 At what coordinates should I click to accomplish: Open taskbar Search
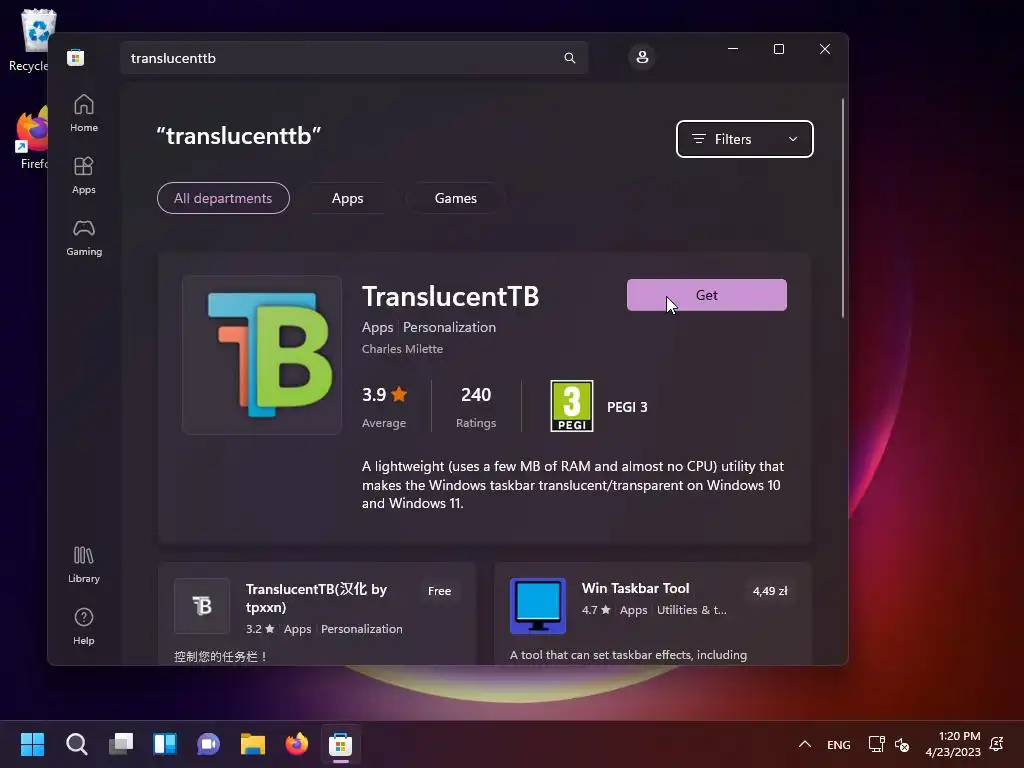coord(76,744)
